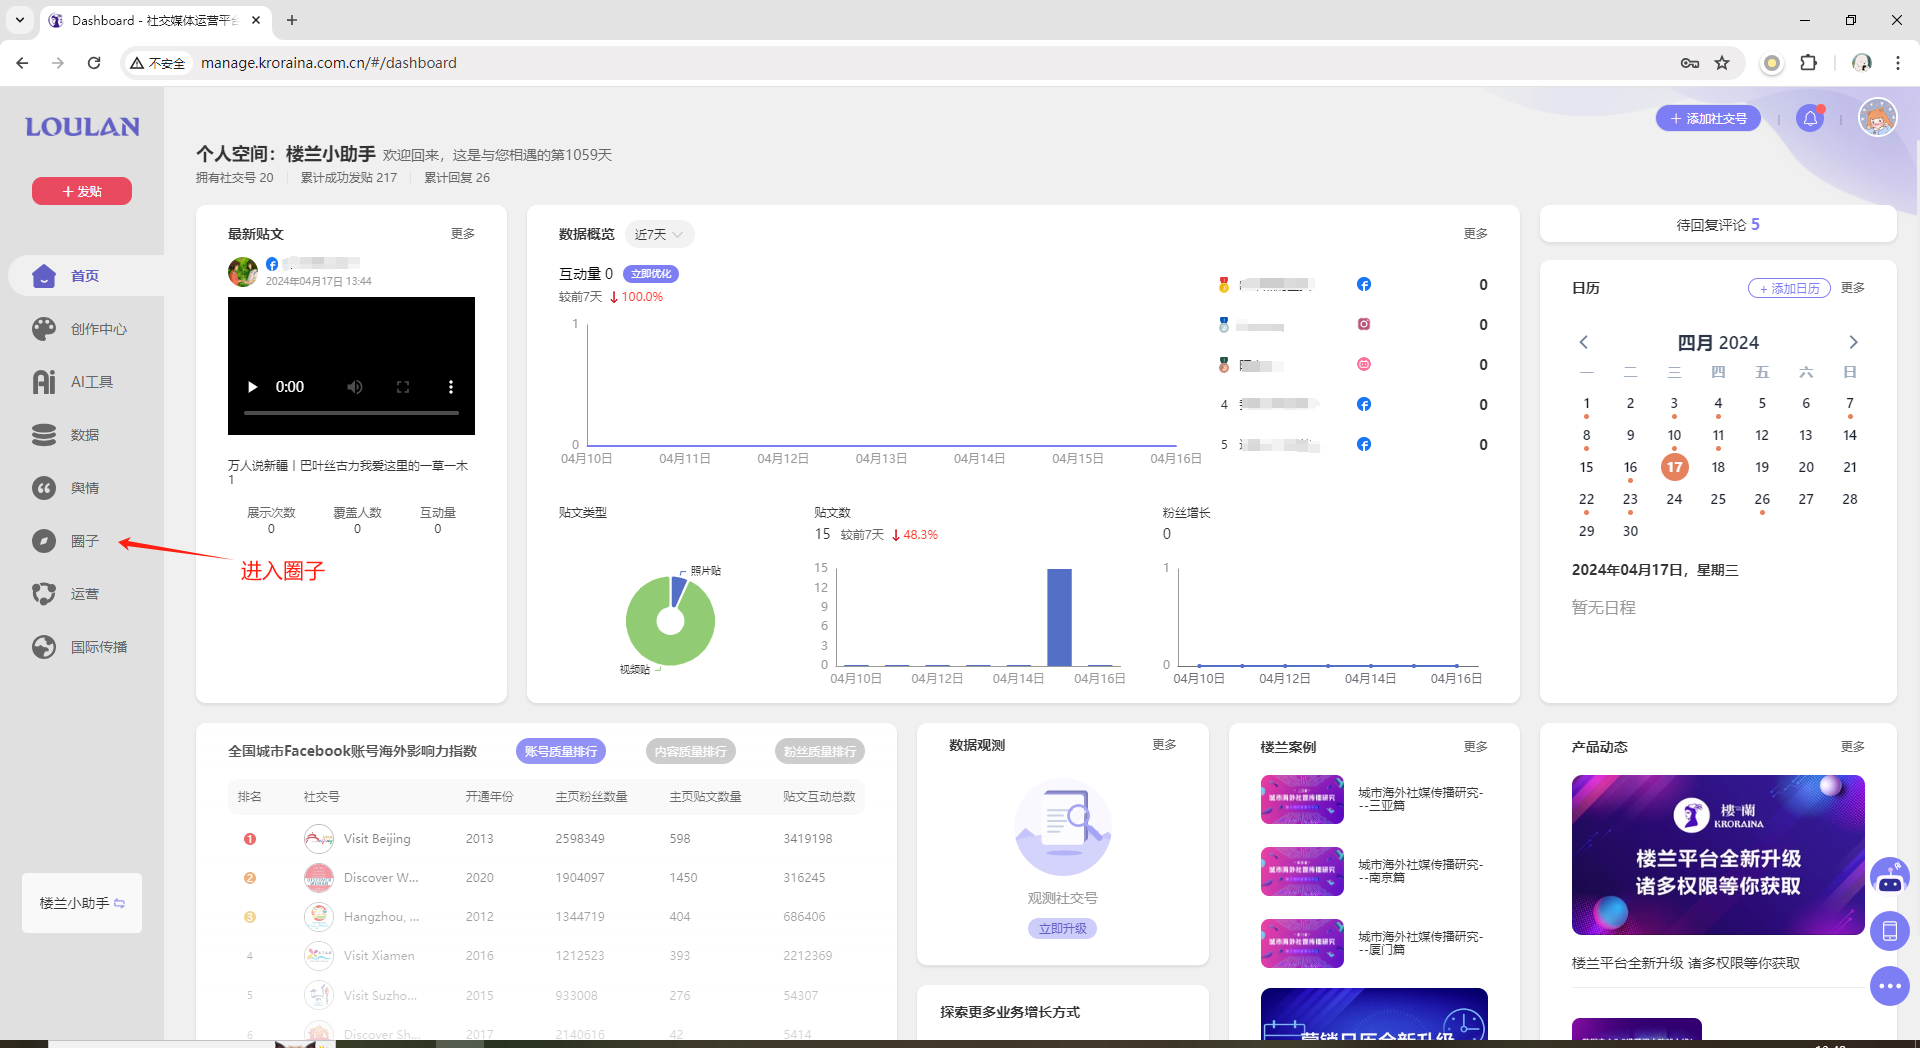The image size is (1920, 1048).
Task: Click the 贴文数 bar for 04月15日
Action: tap(1059, 617)
